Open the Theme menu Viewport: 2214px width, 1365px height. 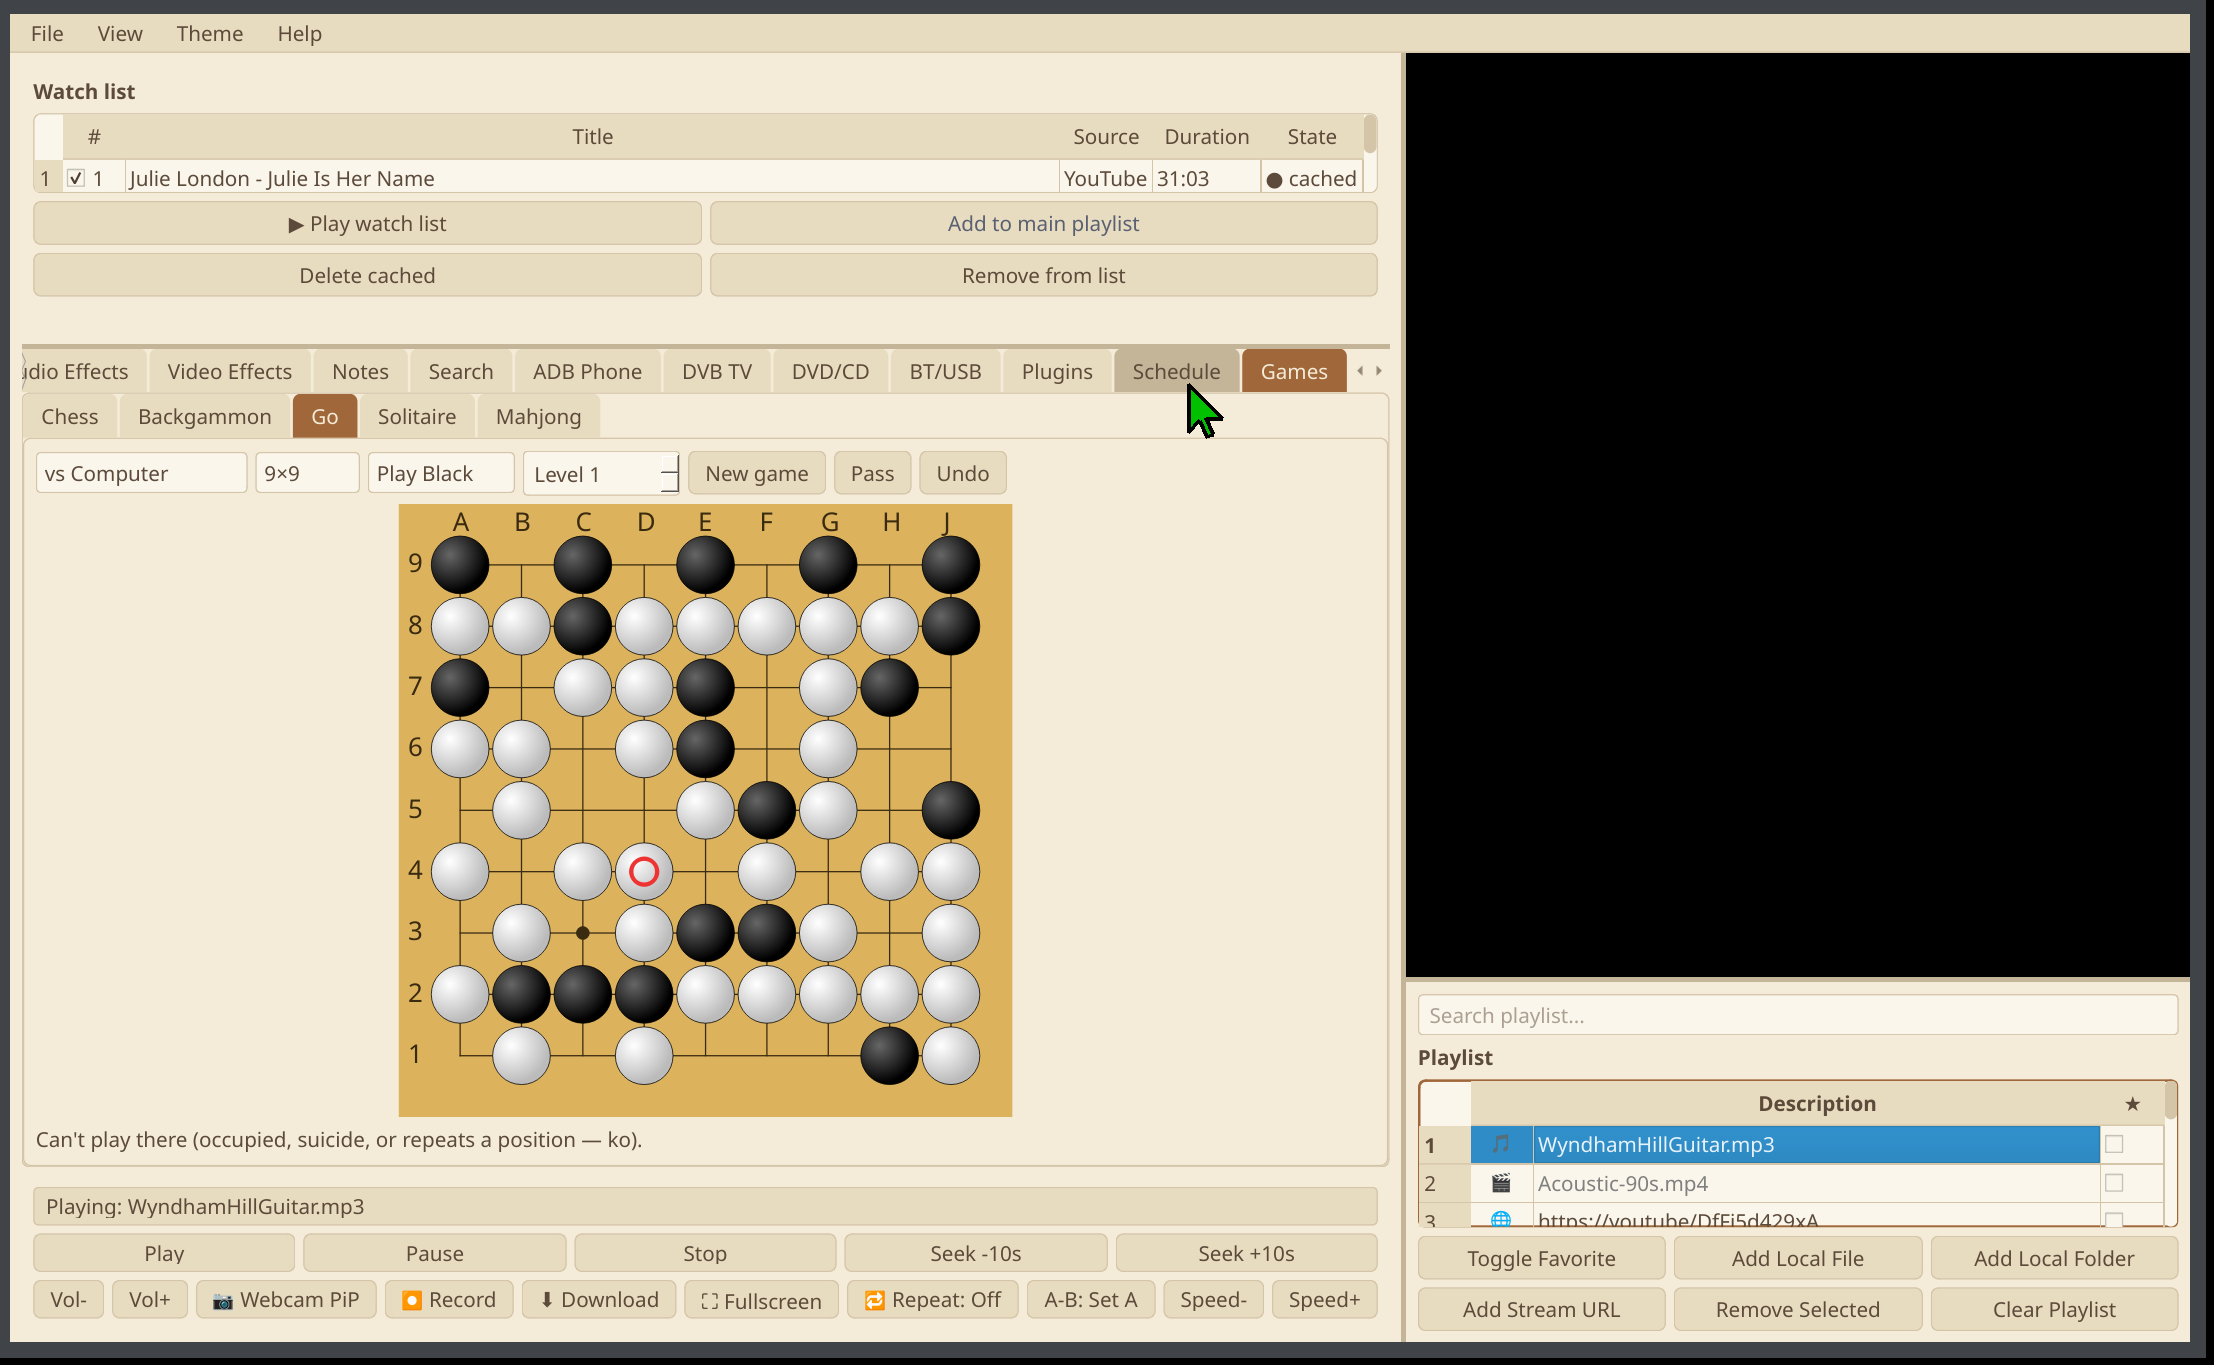coord(209,33)
